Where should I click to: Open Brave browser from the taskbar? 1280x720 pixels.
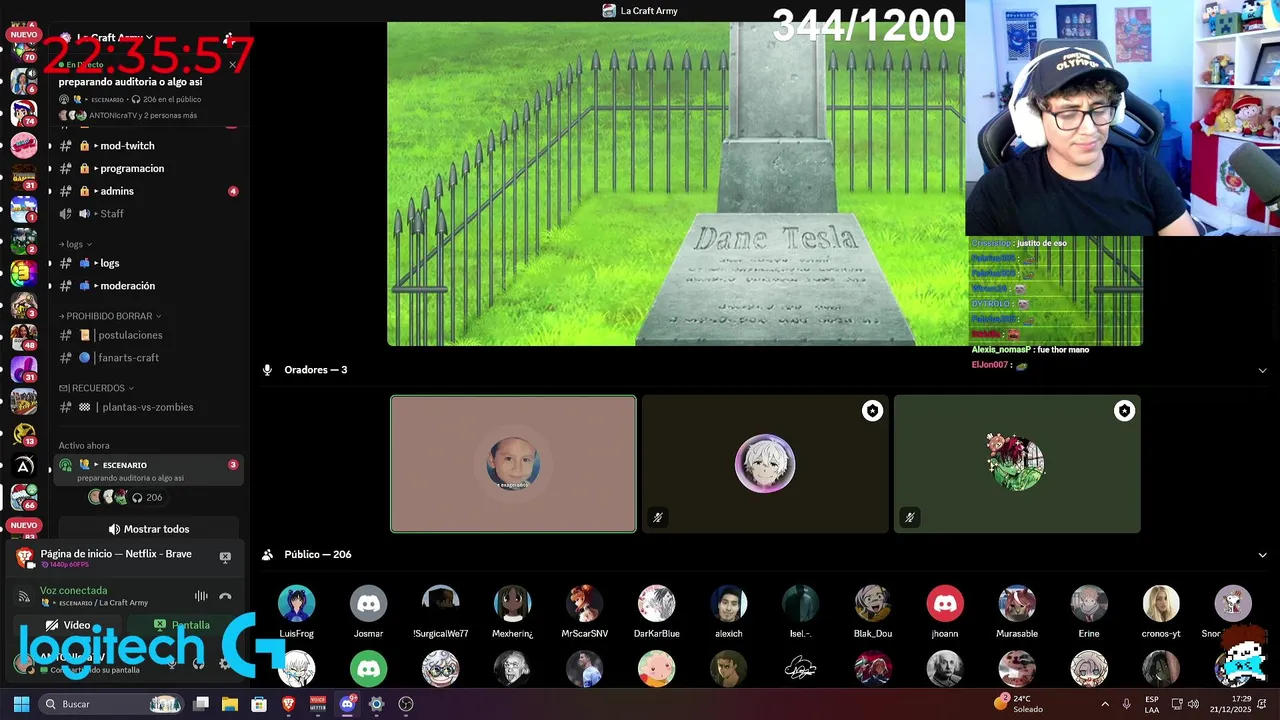click(289, 704)
